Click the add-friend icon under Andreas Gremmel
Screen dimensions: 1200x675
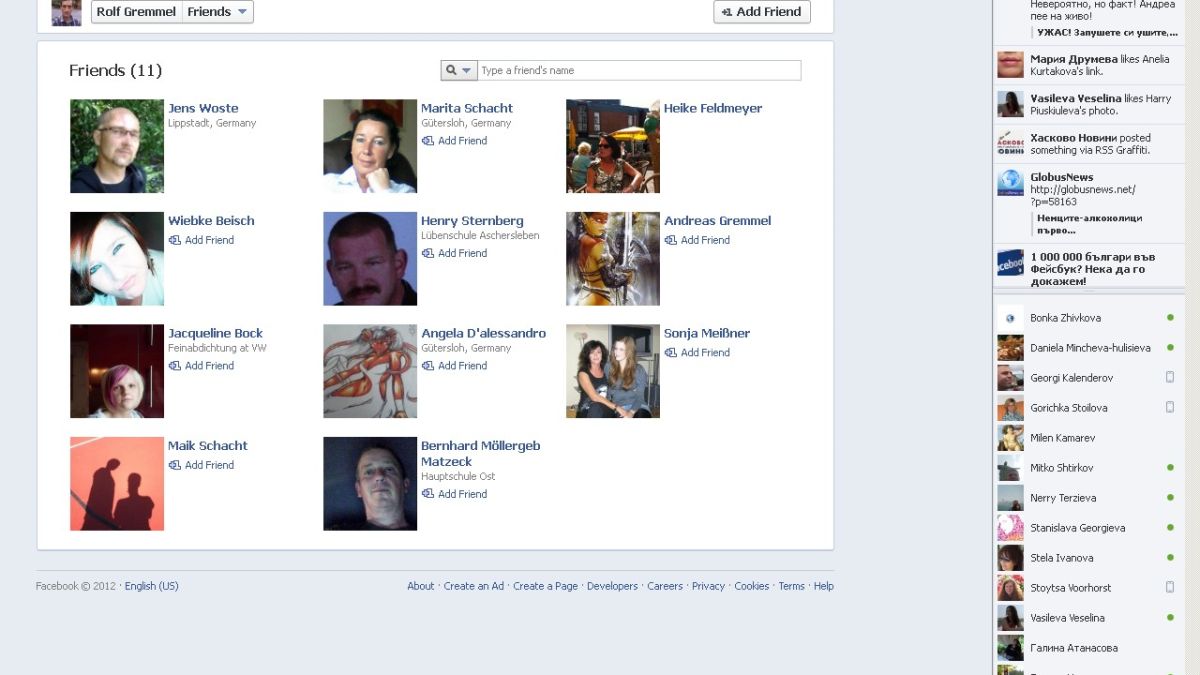point(671,240)
